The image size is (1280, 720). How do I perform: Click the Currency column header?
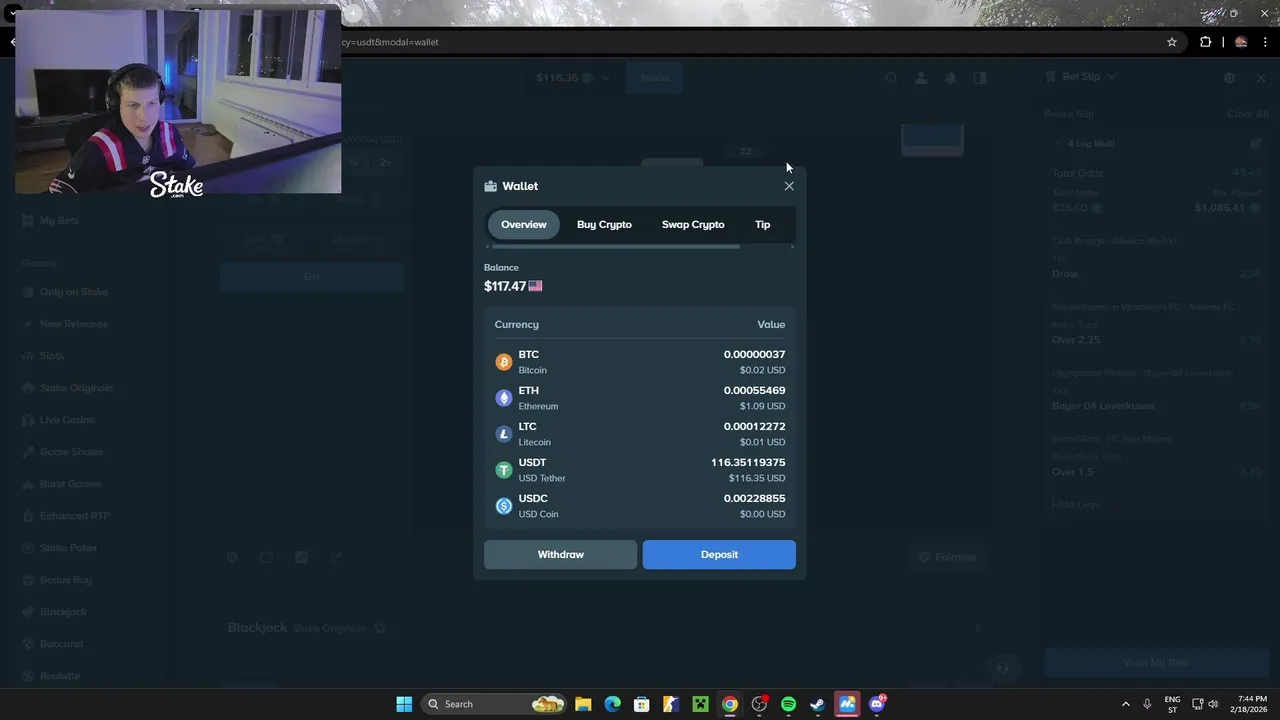pos(517,324)
